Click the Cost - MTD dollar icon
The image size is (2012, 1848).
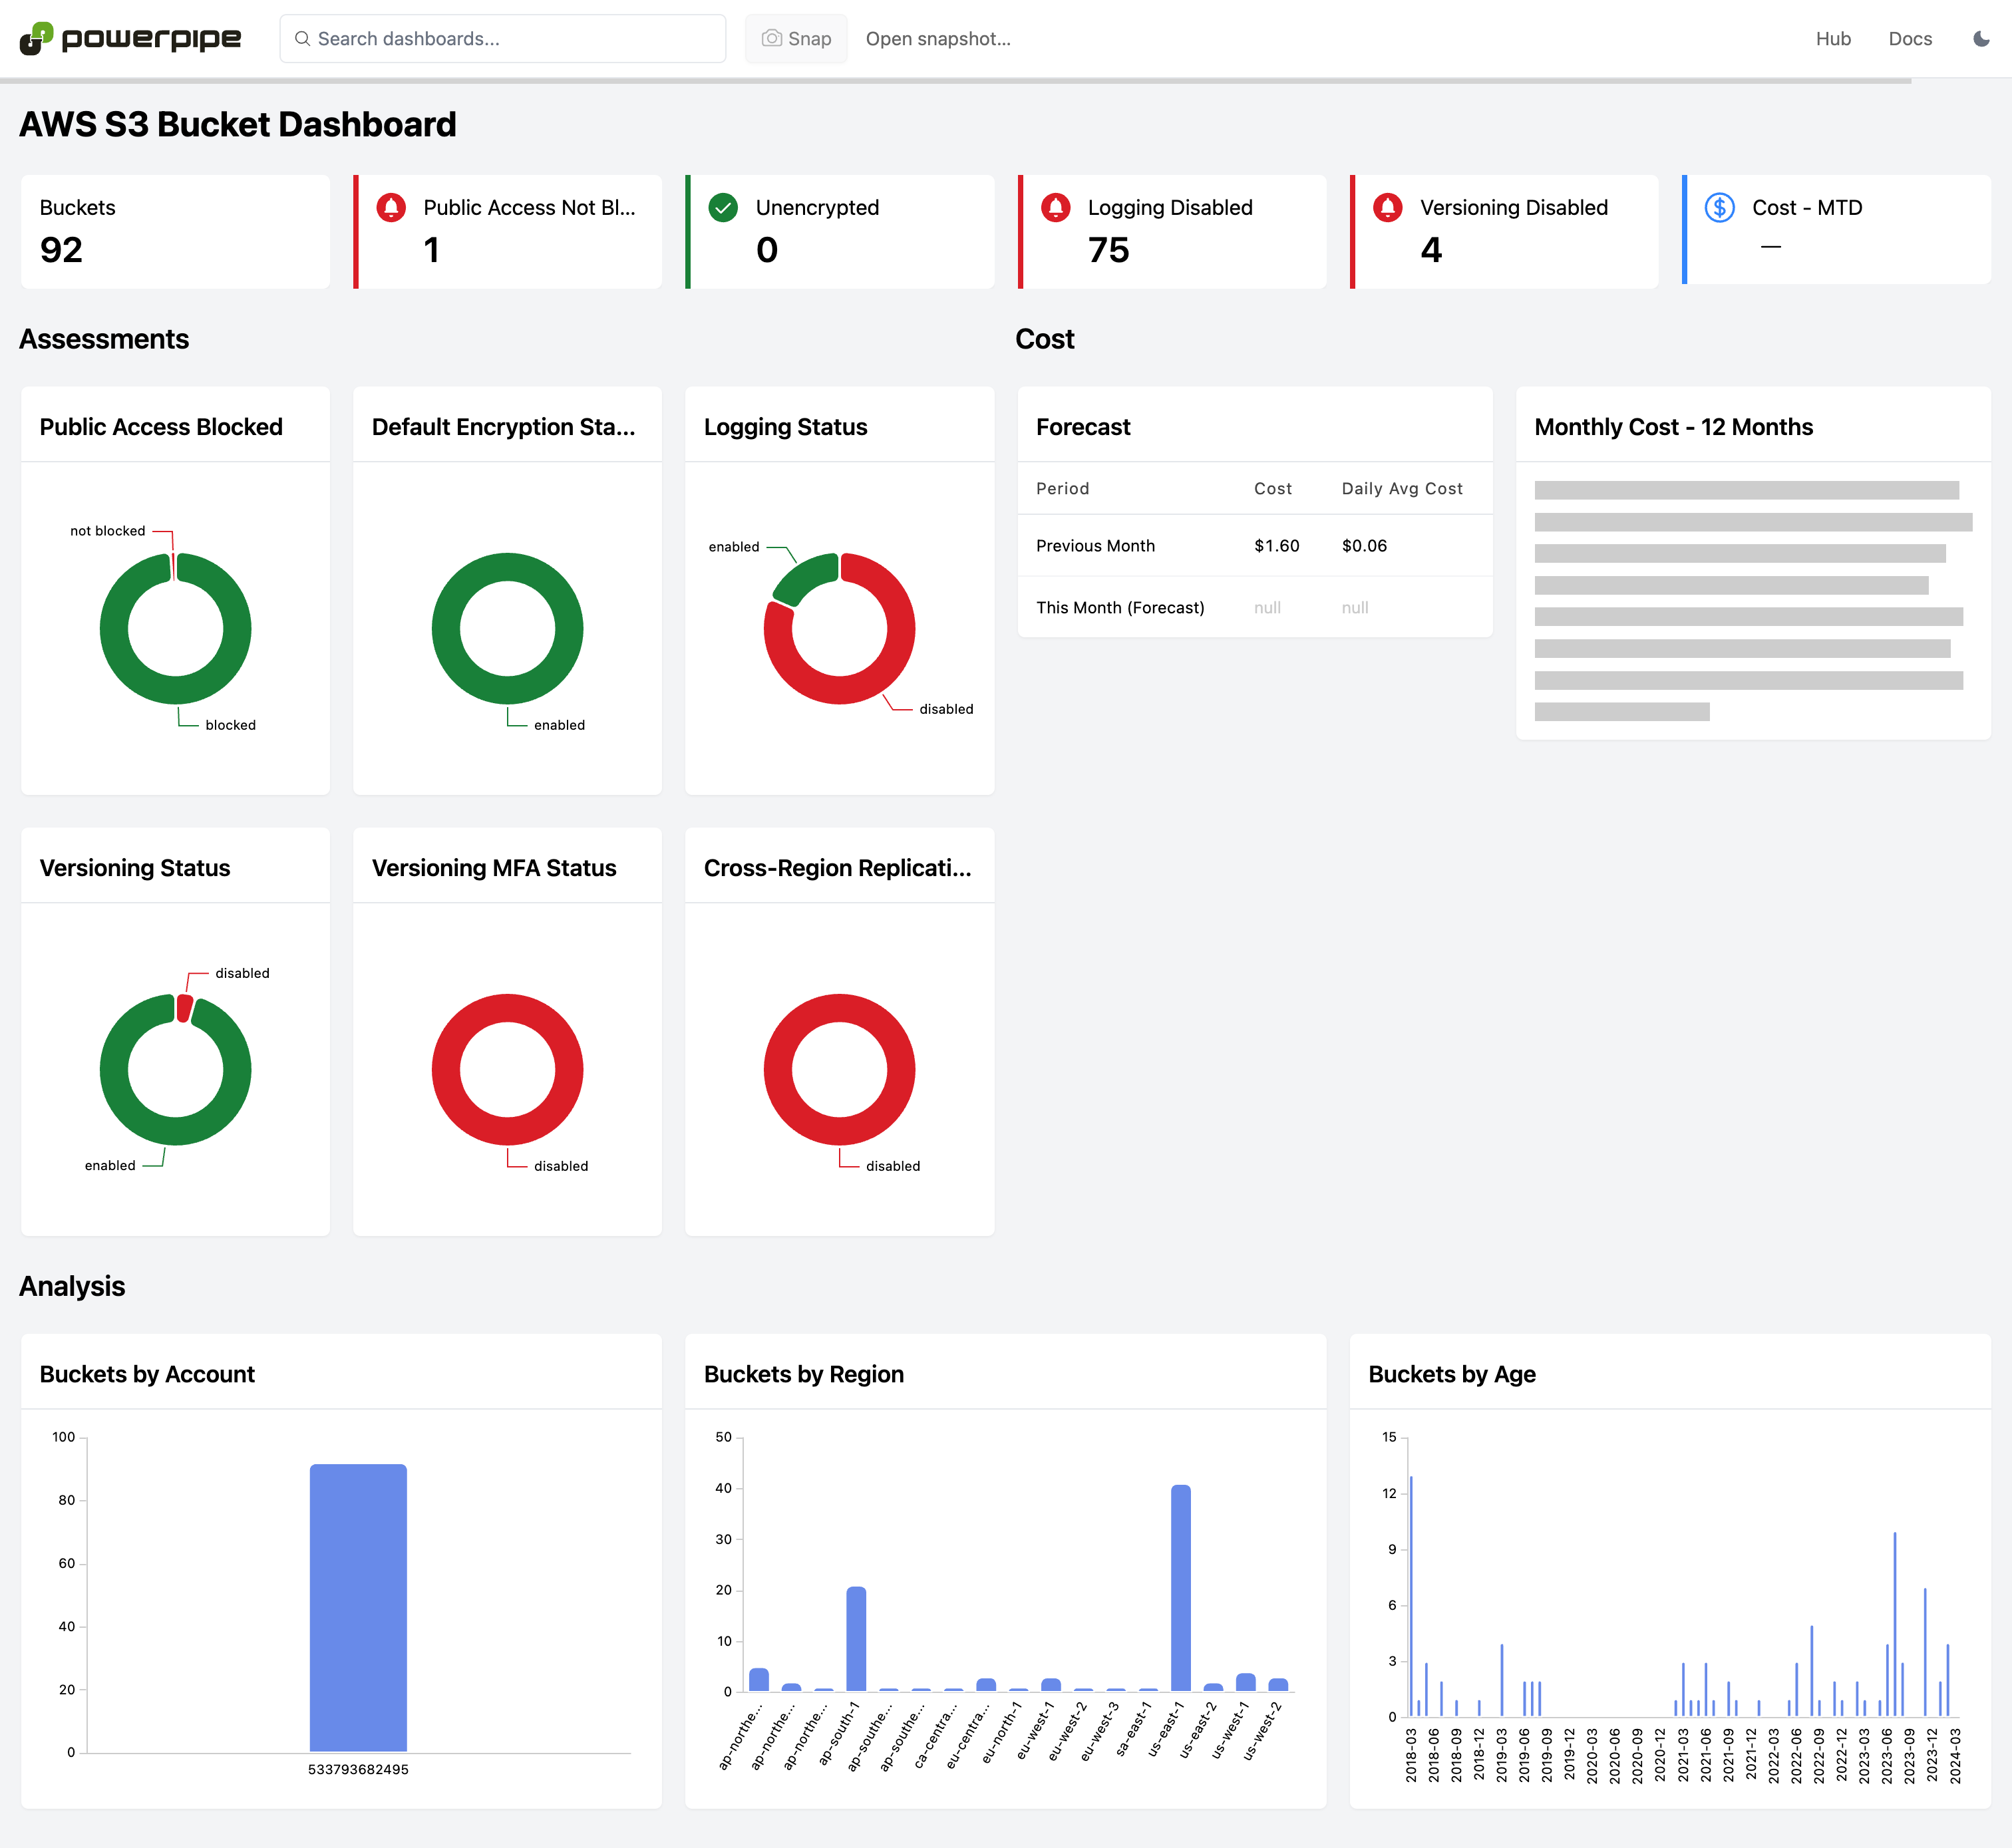[1719, 207]
